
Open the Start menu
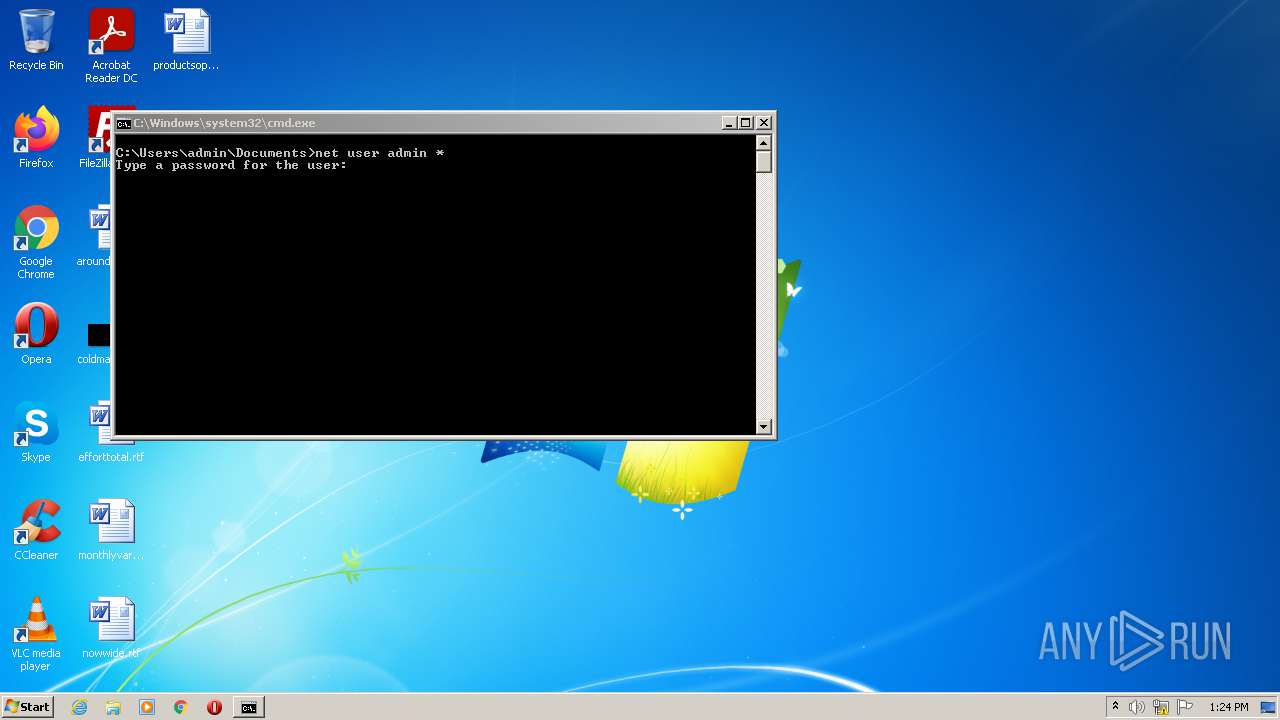[27, 707]
